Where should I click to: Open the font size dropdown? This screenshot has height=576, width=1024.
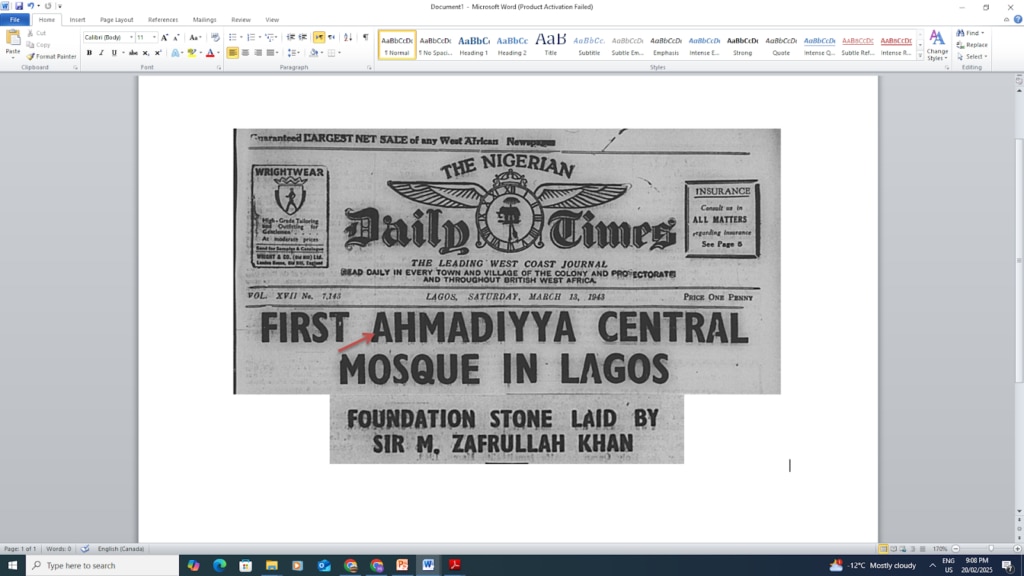pos(154,37)
